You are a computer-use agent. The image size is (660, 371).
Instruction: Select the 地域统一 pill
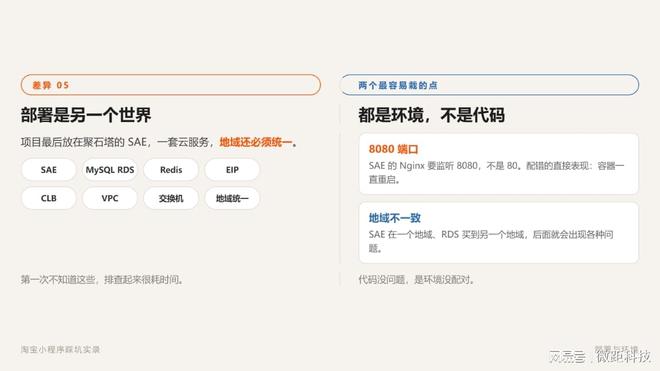click(x=232, y=198)
